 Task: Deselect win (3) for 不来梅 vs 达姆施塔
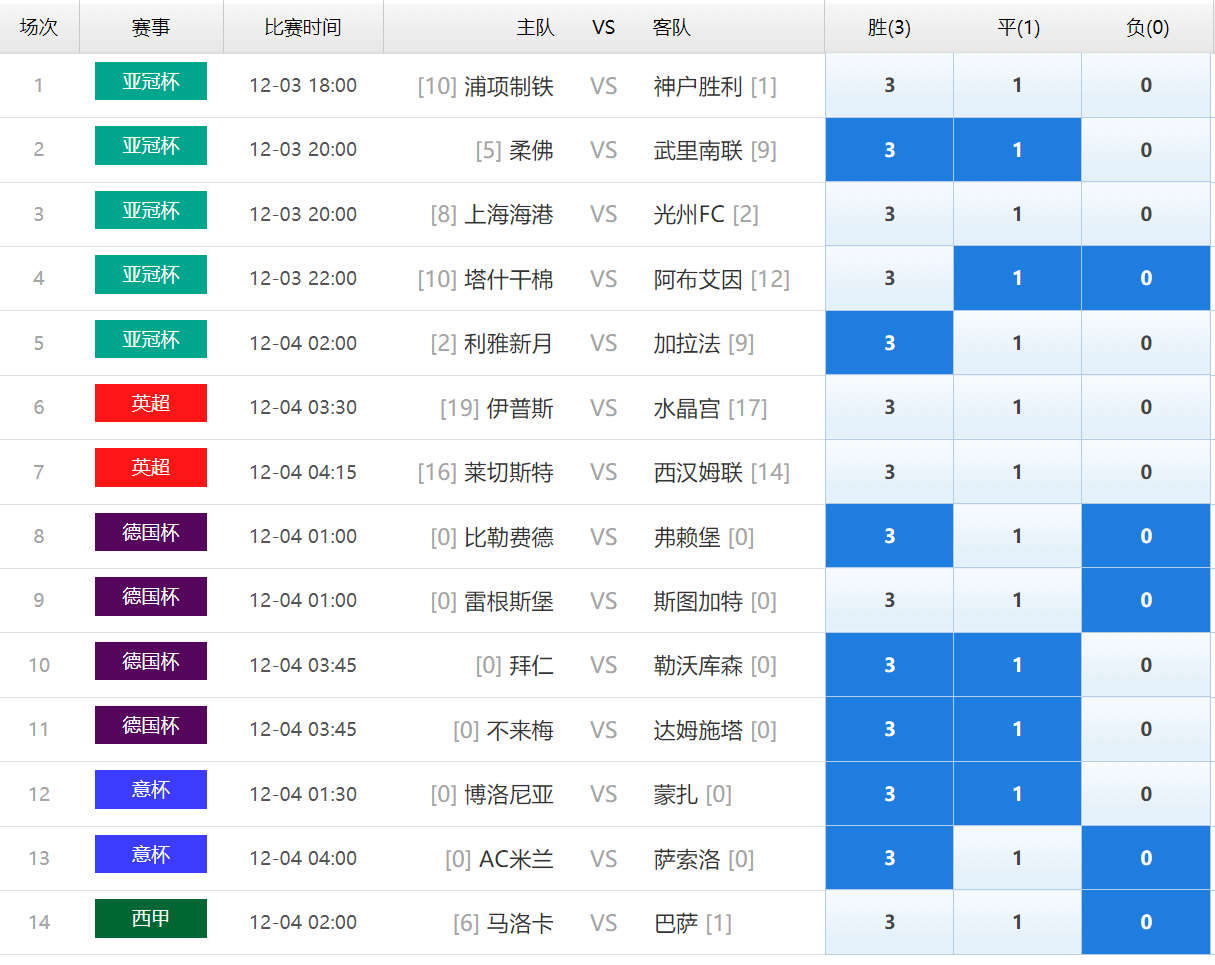pyautogui.click(x=889, y=729)
